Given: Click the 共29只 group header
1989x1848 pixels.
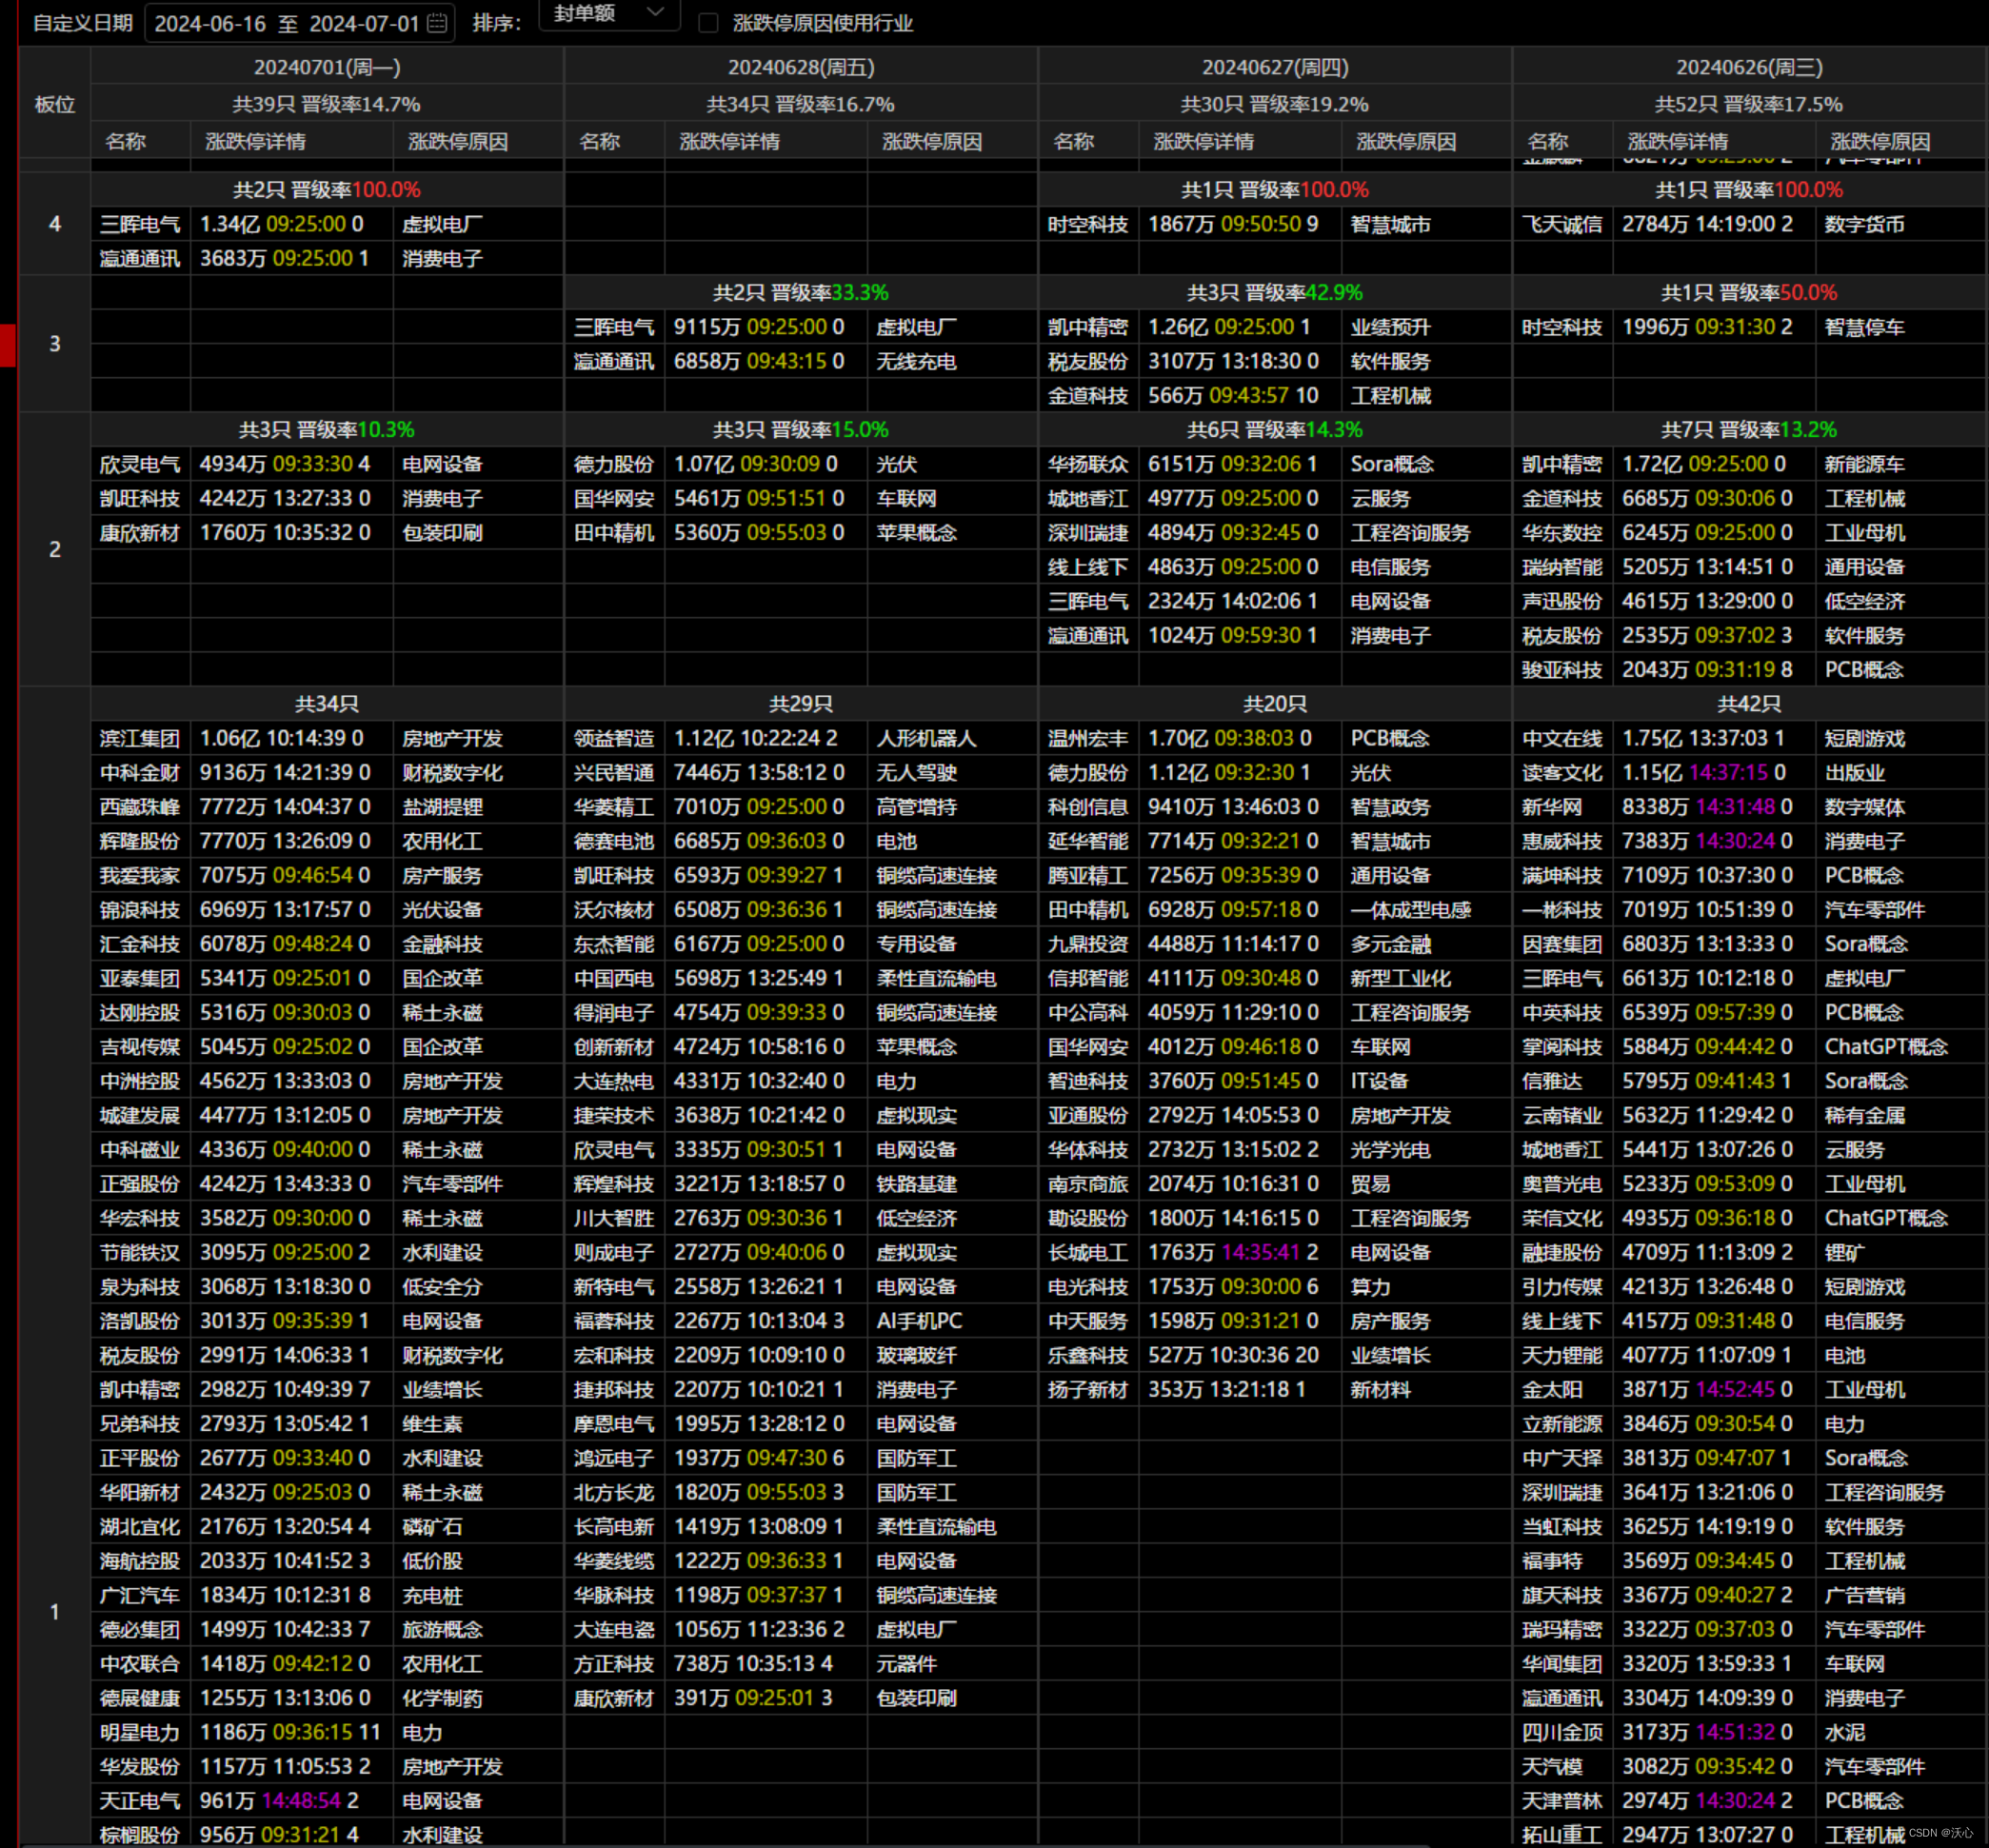Looking at the screenshot, I should click(x=801, y=704).
